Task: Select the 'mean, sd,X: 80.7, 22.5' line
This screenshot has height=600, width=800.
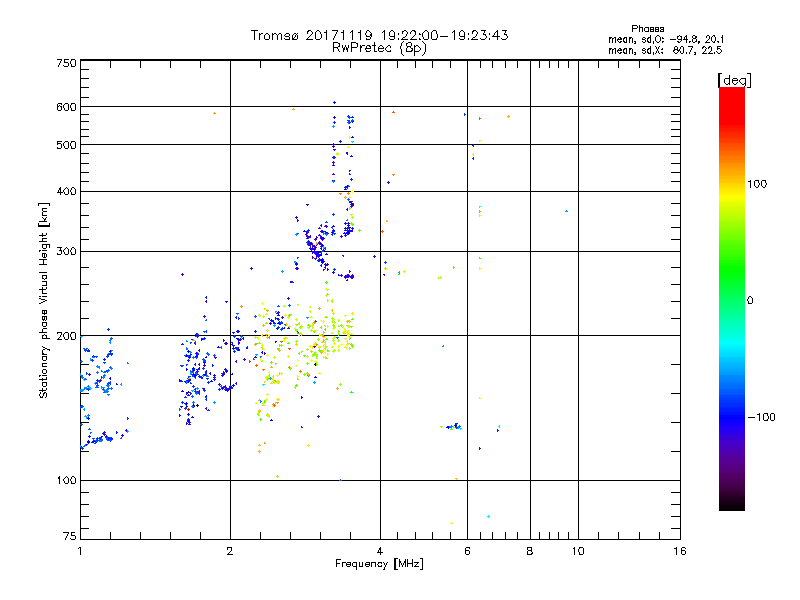Action: click(665, 50)
